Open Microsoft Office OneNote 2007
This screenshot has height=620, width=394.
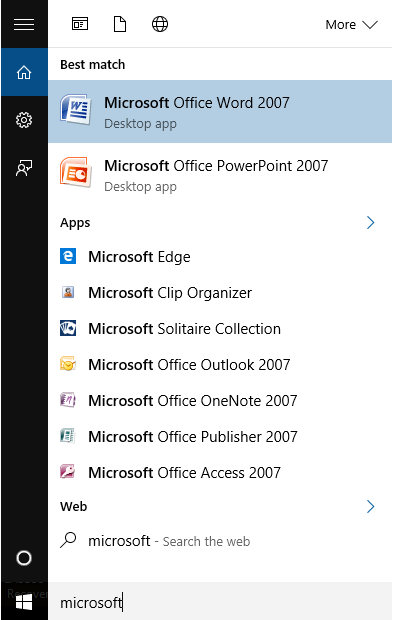[x=220, y=401]
